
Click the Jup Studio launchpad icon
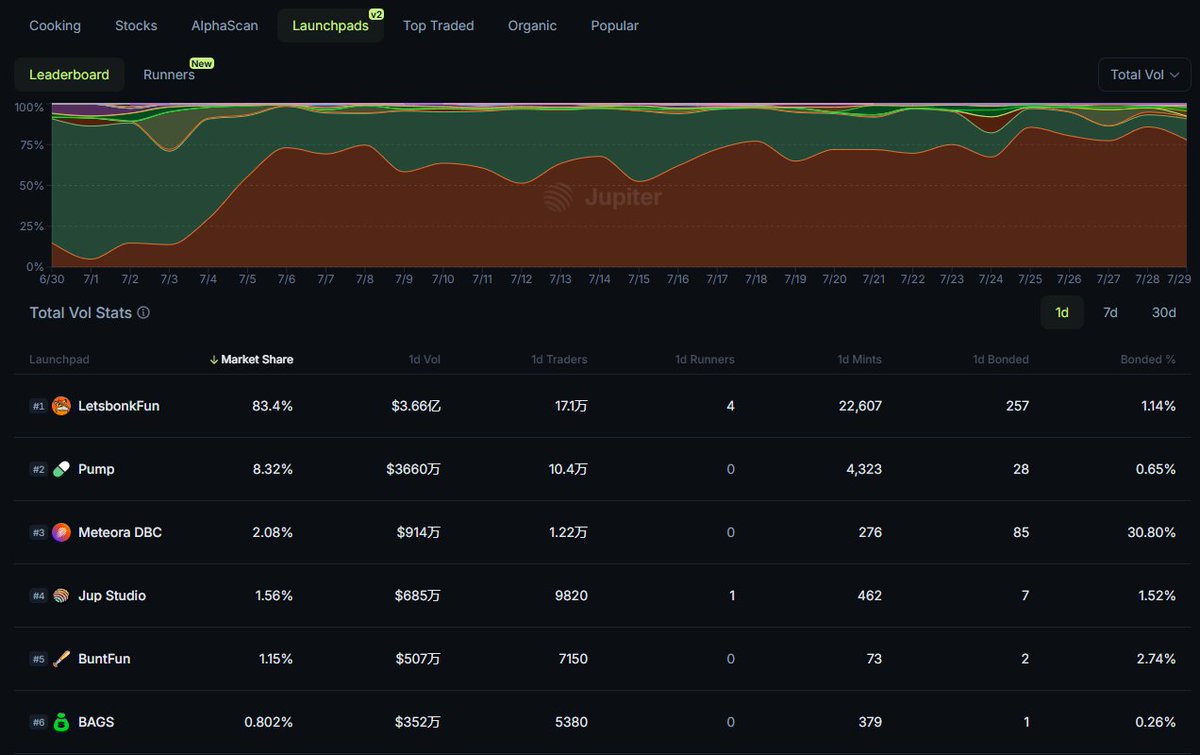coord(62,595)
